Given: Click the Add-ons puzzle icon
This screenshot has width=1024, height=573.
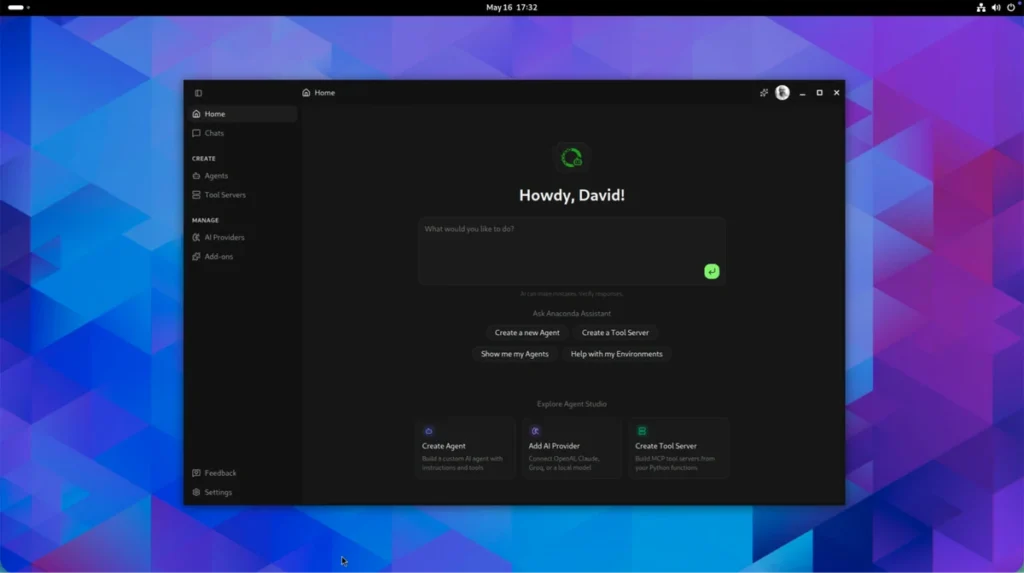Looking at the screenshot, I should coord(197,257).
